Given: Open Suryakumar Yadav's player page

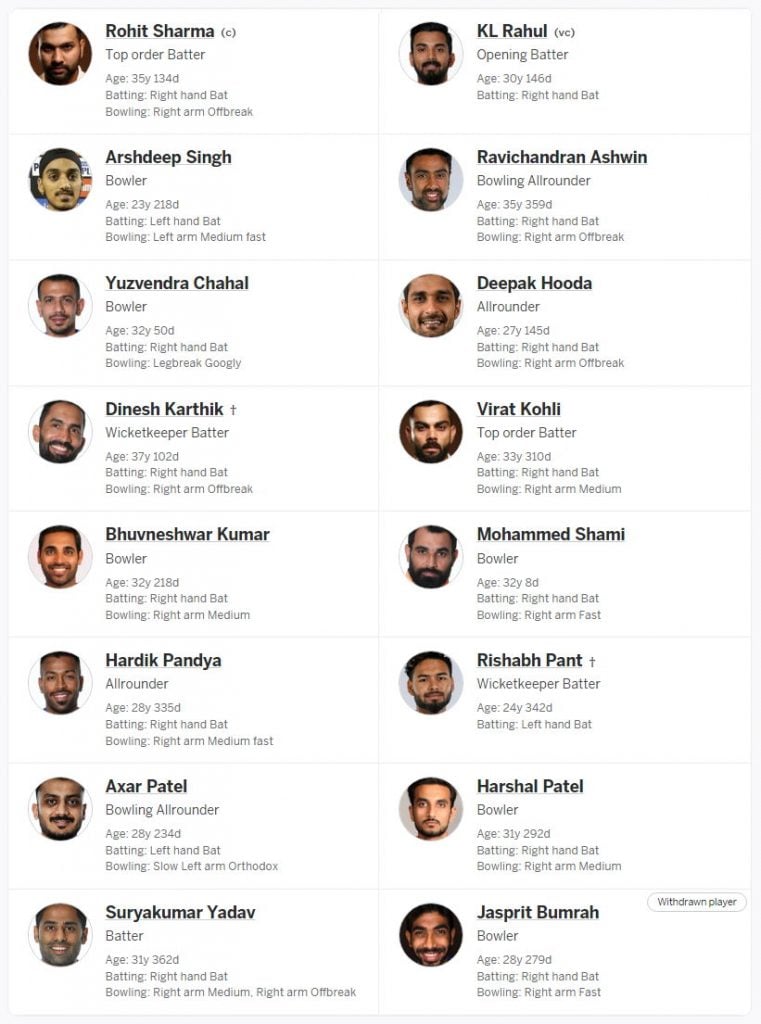Looking at the screenshot, I should pos(180,912).
